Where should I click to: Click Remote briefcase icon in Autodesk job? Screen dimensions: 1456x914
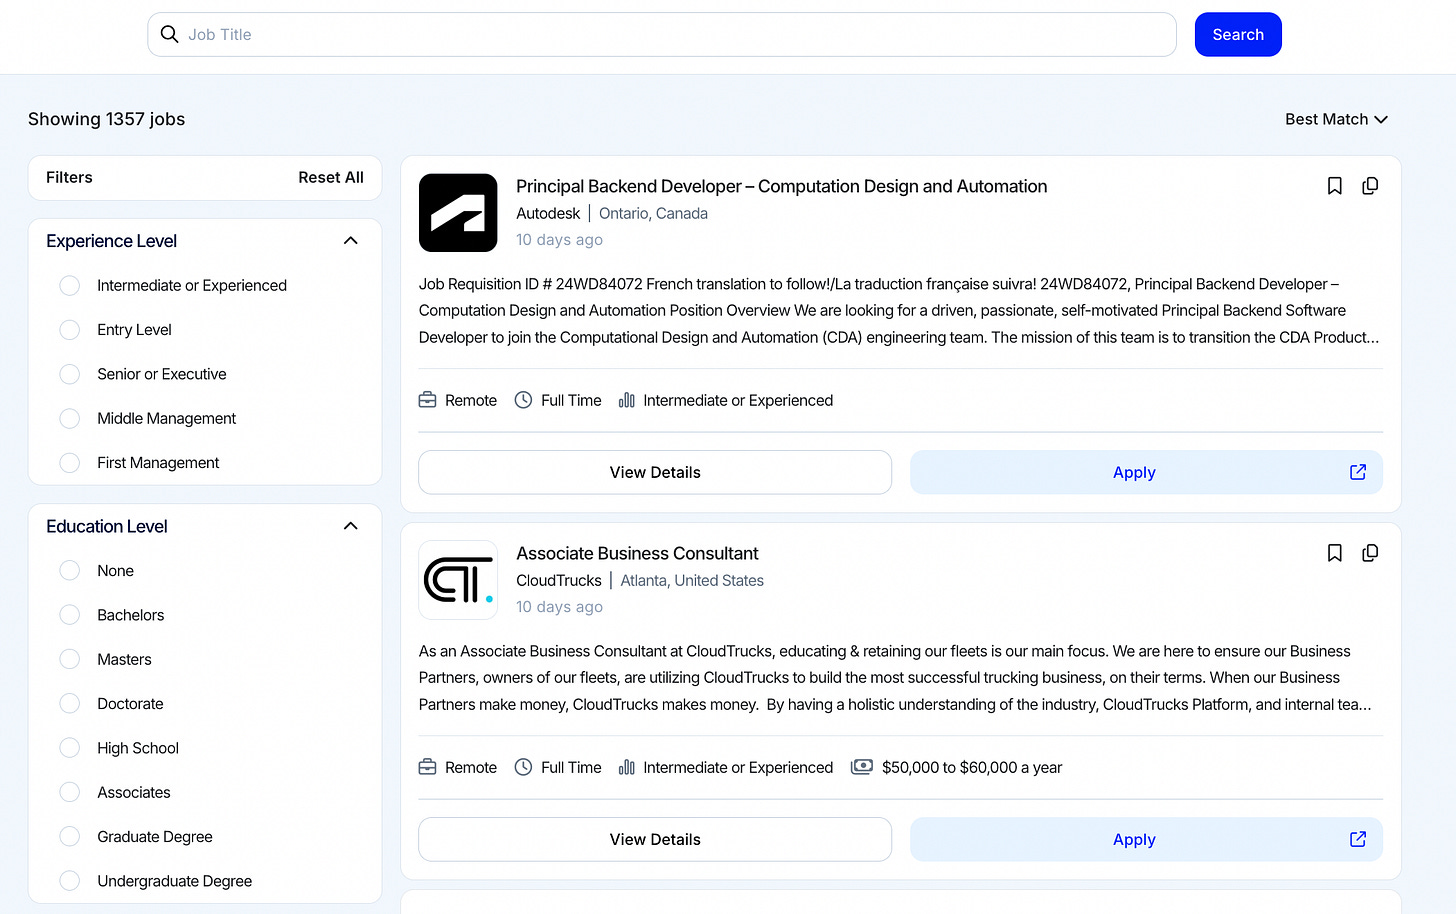click(428, 400)
